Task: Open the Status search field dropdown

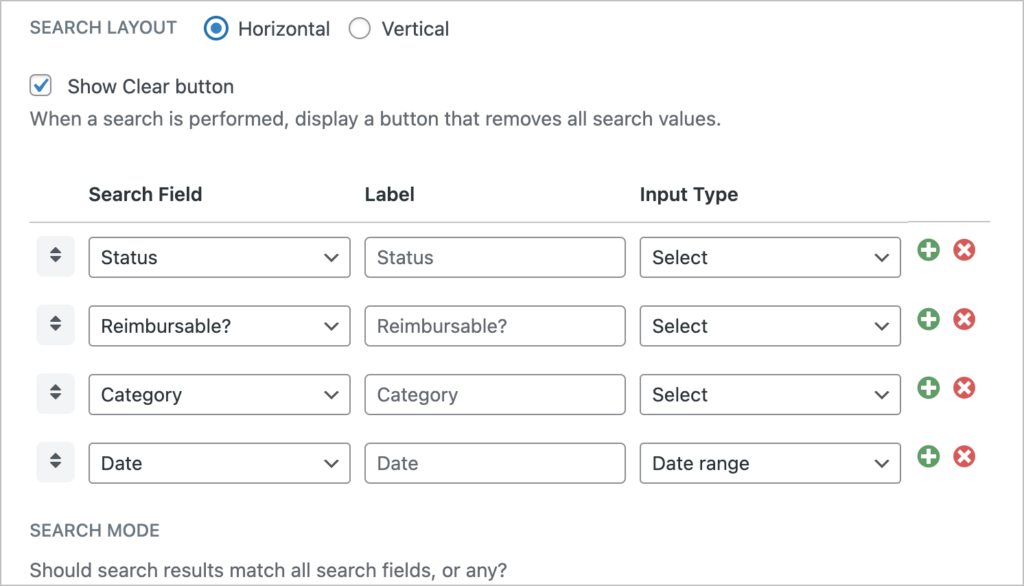Action: (219, 257)
